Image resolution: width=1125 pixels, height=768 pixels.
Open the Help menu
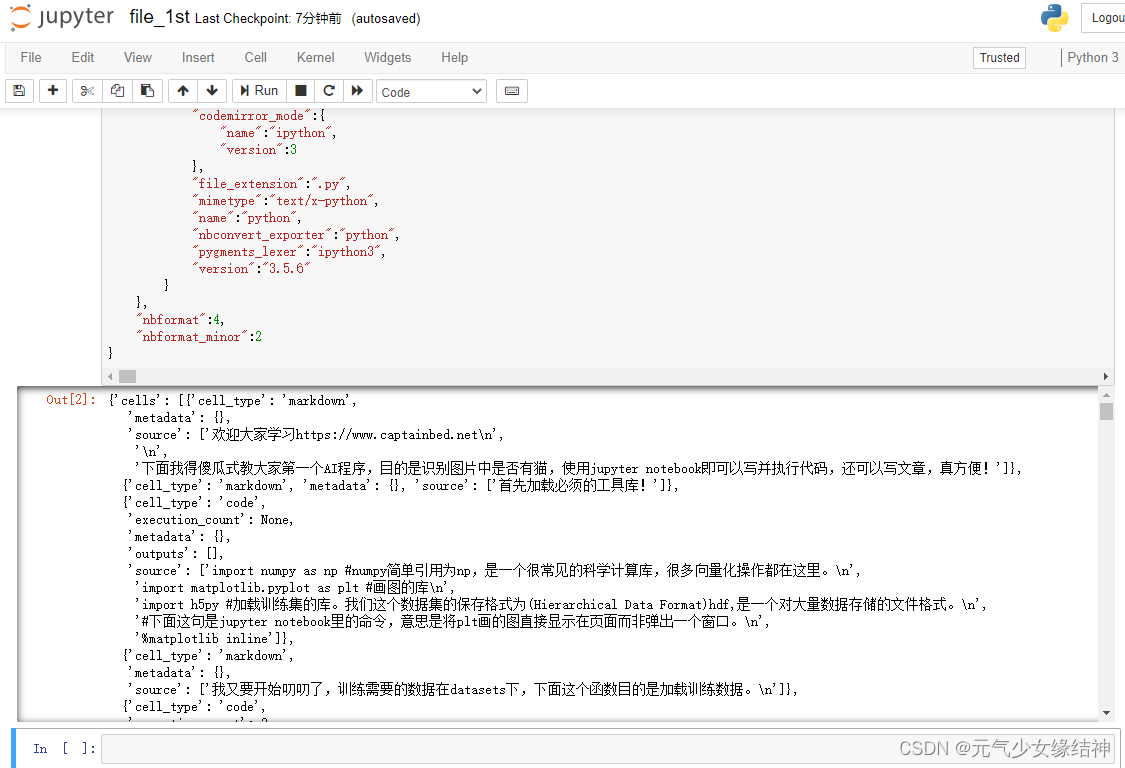pyautogui.click(x=454, y=57)
